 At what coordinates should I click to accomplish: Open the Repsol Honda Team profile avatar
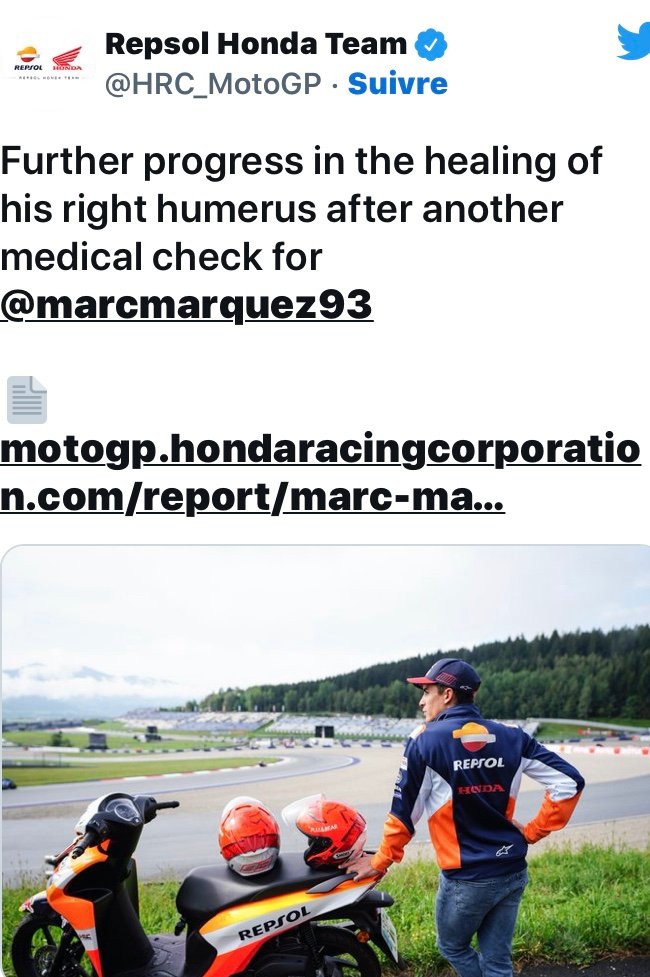[x=49, y=62]
